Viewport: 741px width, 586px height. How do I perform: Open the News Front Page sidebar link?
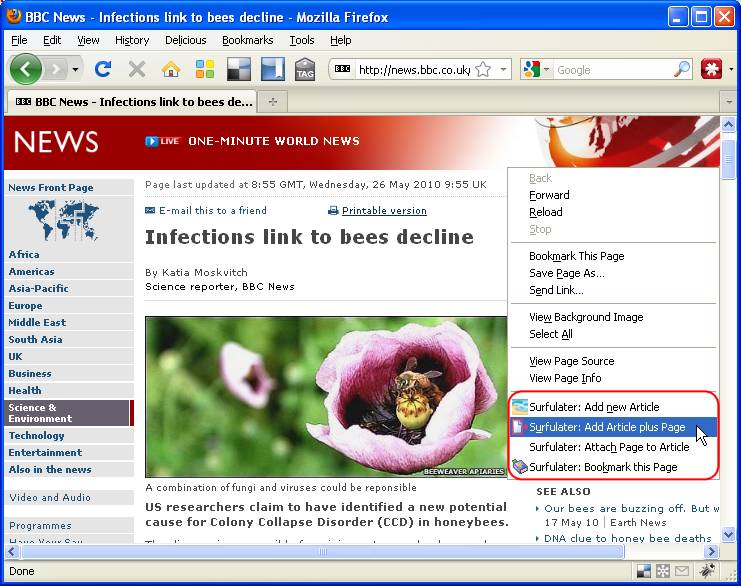[51, 188]
